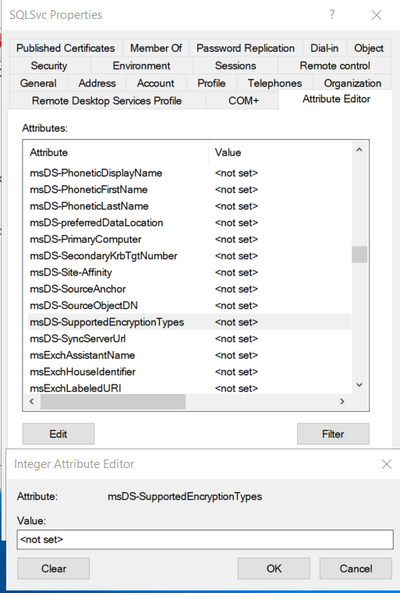
Task: Select the msDS-PrimaryComputer attribute row
Action: point(189,239)
